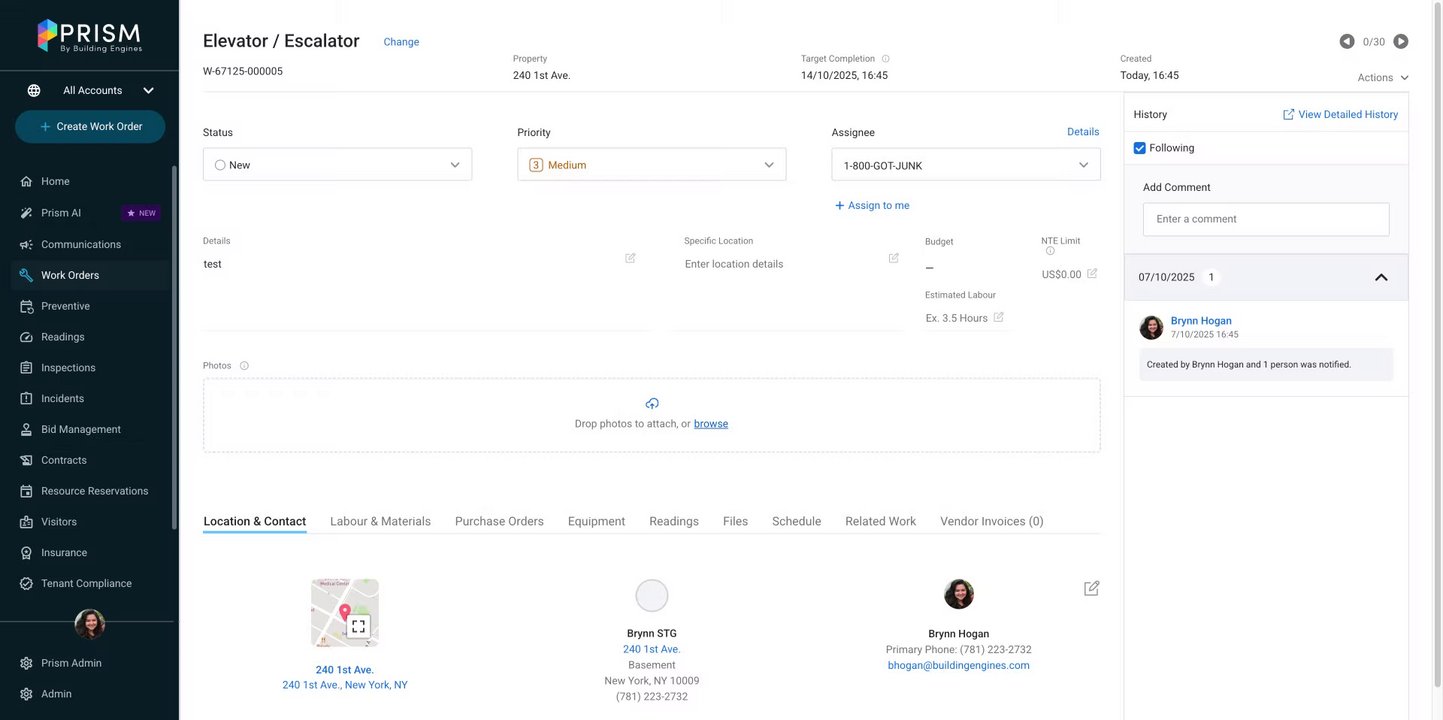Open the Status dropdown
The image size is (1443, 720).
tap(337, 165)
